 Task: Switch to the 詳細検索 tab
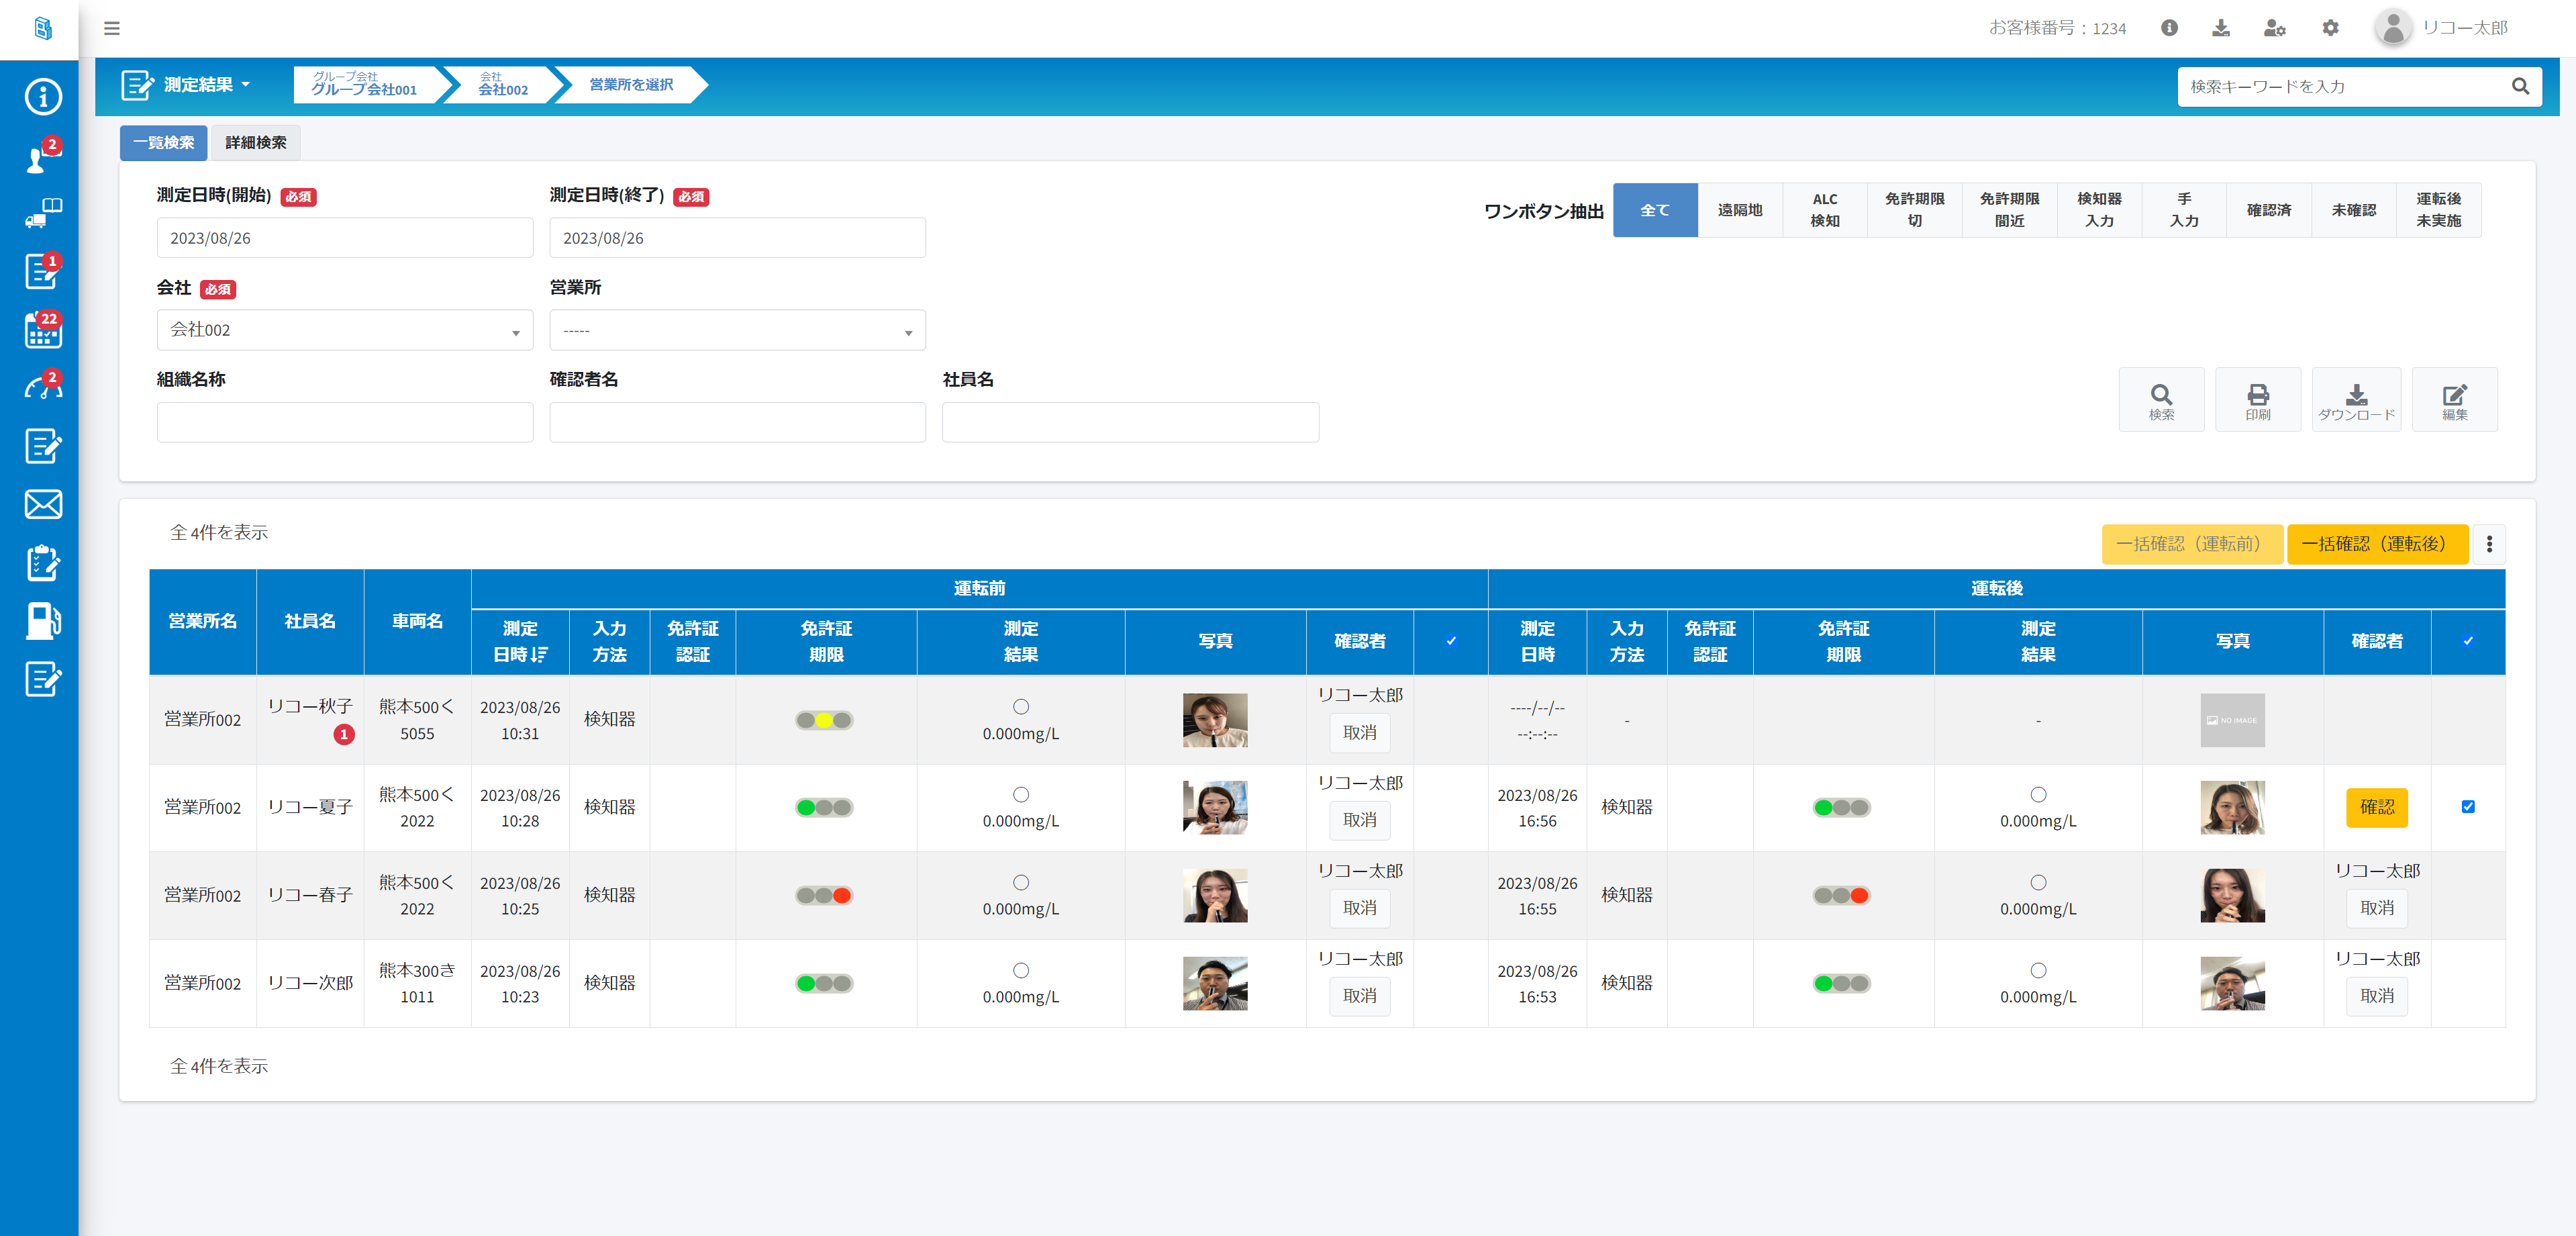pos(255,143)
